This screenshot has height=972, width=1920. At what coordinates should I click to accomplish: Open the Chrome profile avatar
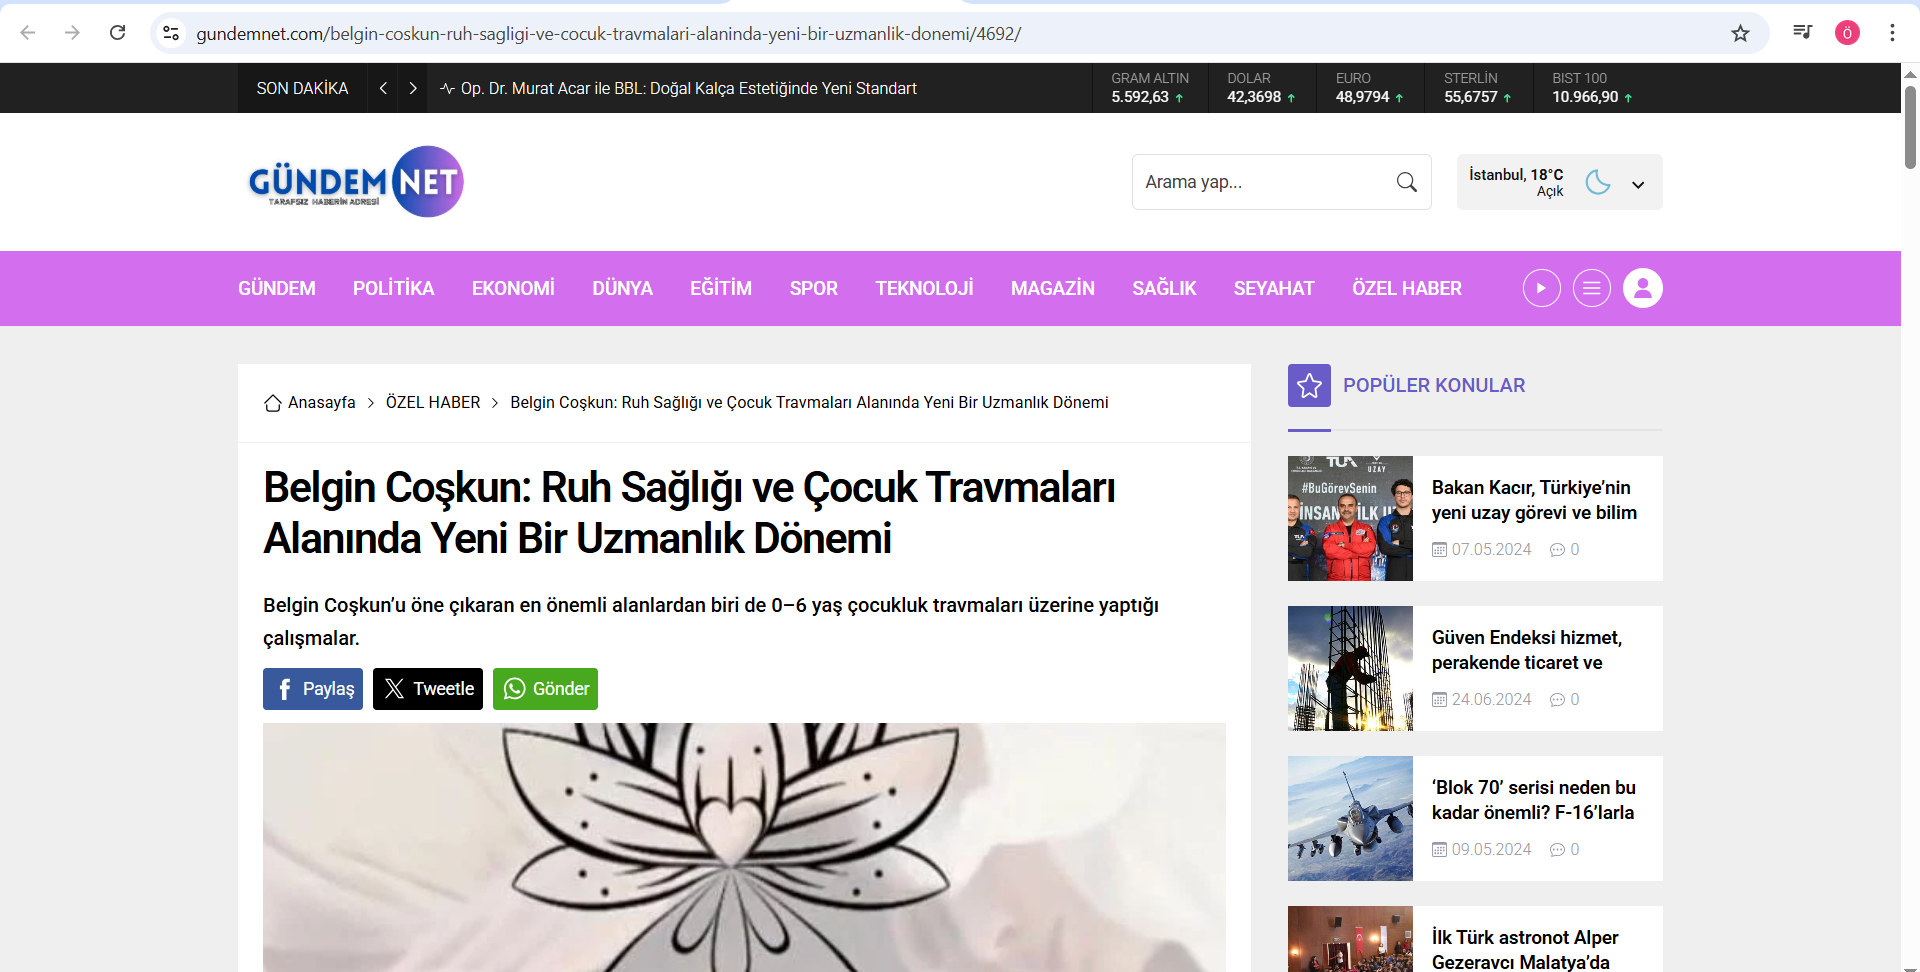[1847, 33]
